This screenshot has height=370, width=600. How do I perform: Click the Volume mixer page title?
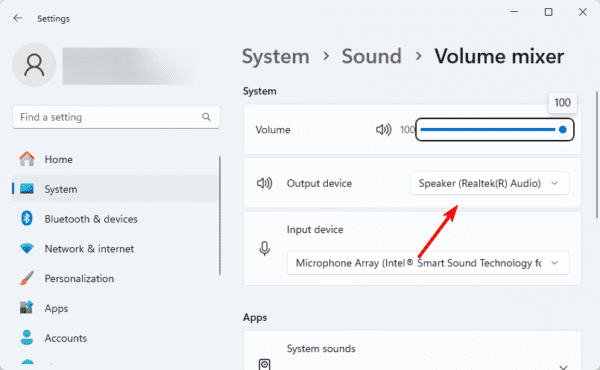pyautogui.click(x=499, y=56)
